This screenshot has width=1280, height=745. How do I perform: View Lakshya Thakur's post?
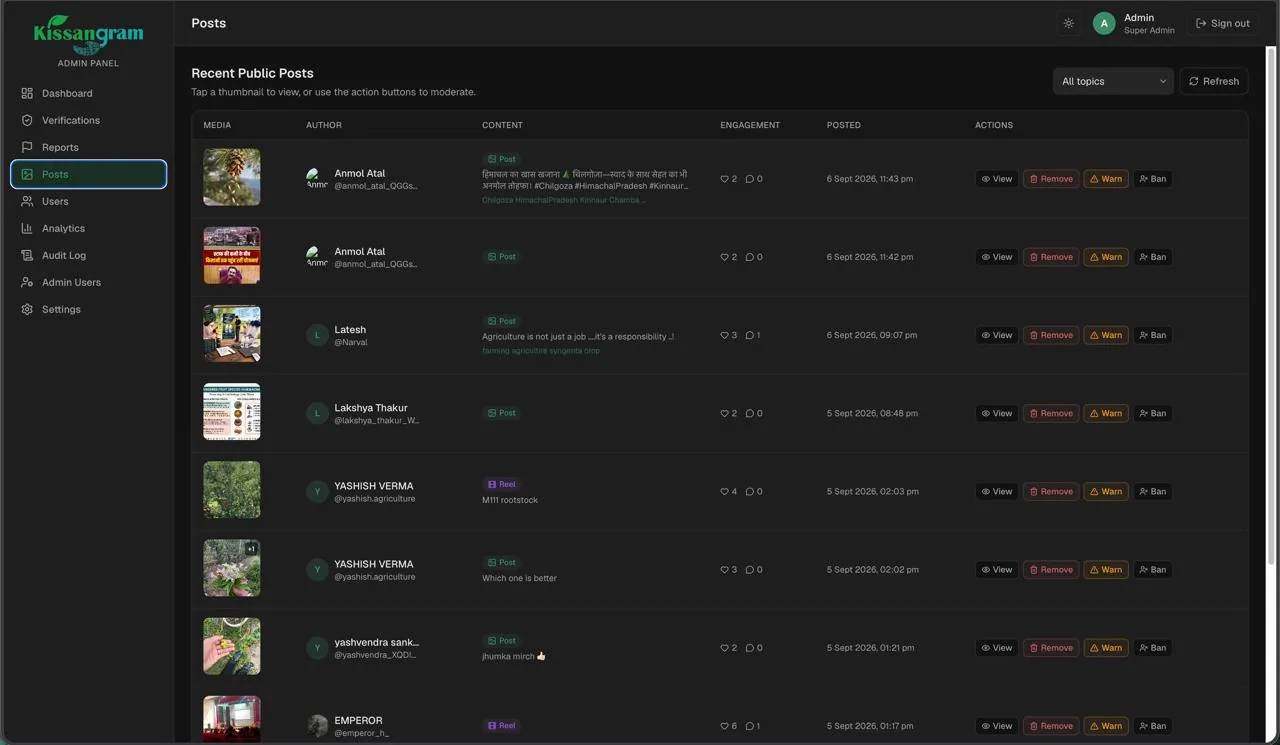(x=996, y=413)
